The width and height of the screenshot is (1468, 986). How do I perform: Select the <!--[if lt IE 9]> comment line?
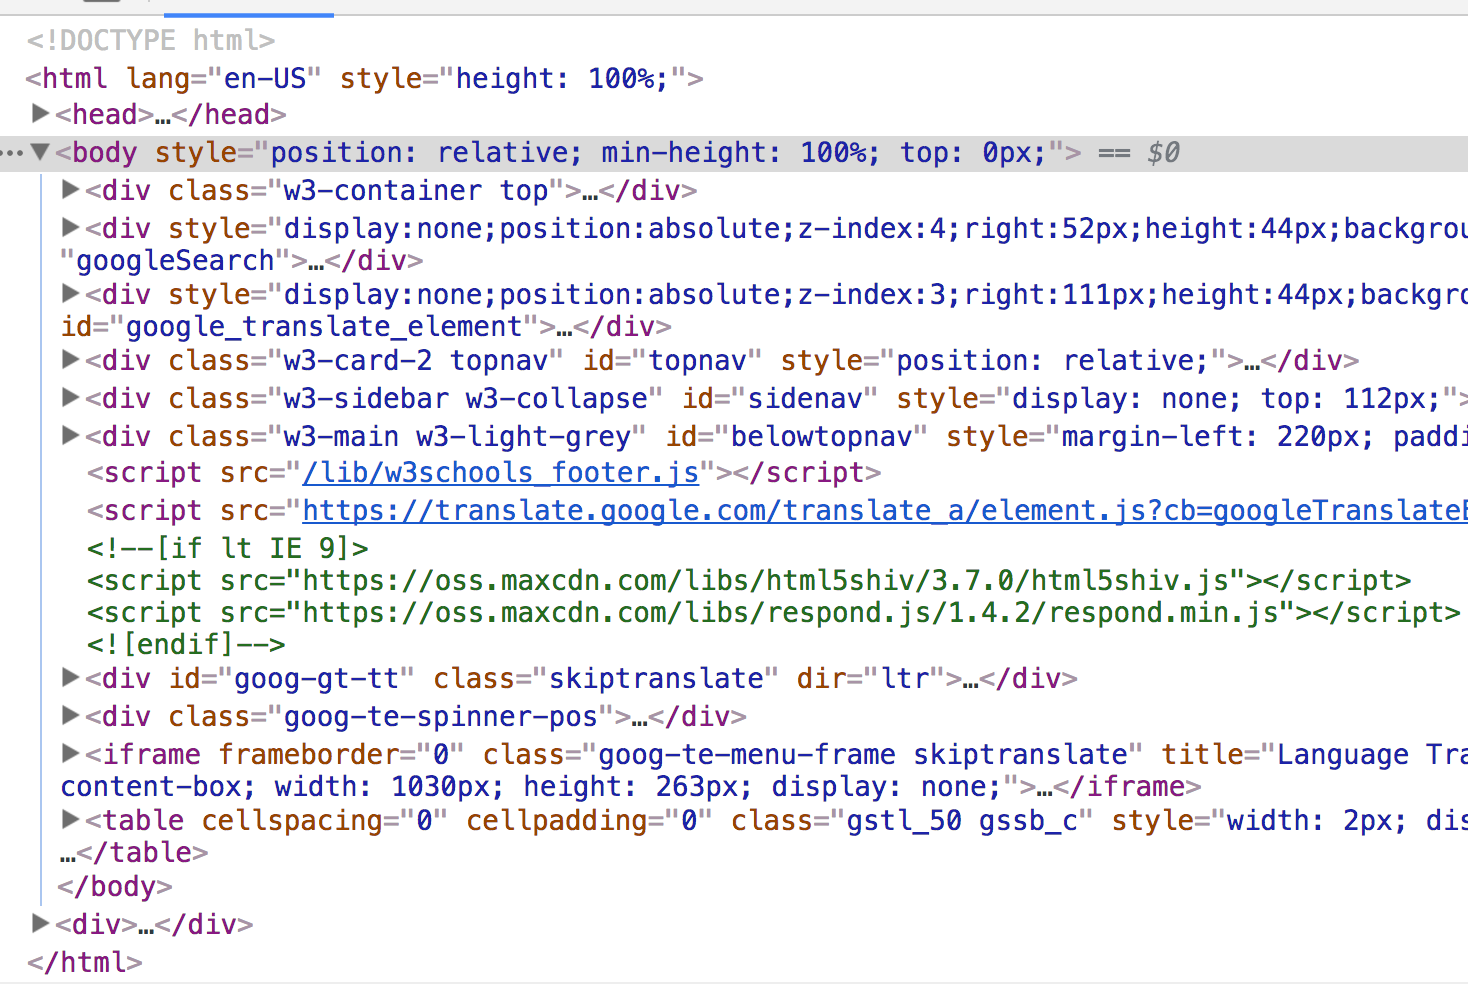[x=228, y=548]
